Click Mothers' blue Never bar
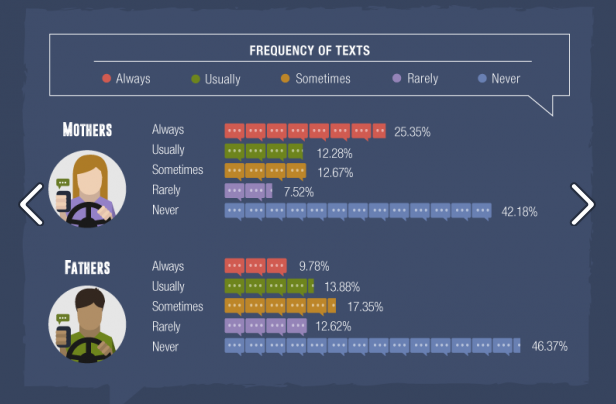 358,211
